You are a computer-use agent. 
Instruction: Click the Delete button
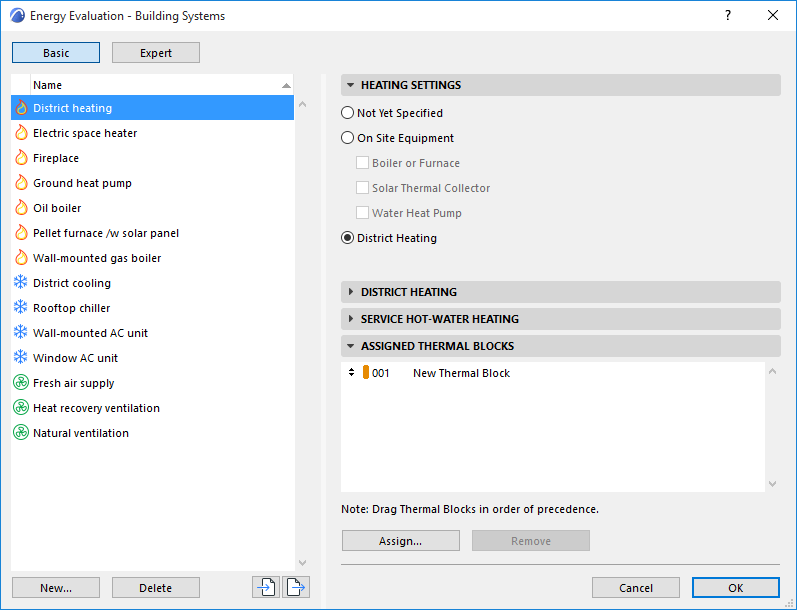click(156, 588)
